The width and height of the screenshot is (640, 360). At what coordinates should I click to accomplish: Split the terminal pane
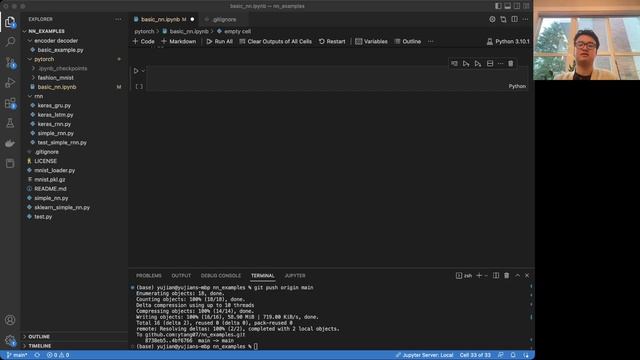click(496, 276)
